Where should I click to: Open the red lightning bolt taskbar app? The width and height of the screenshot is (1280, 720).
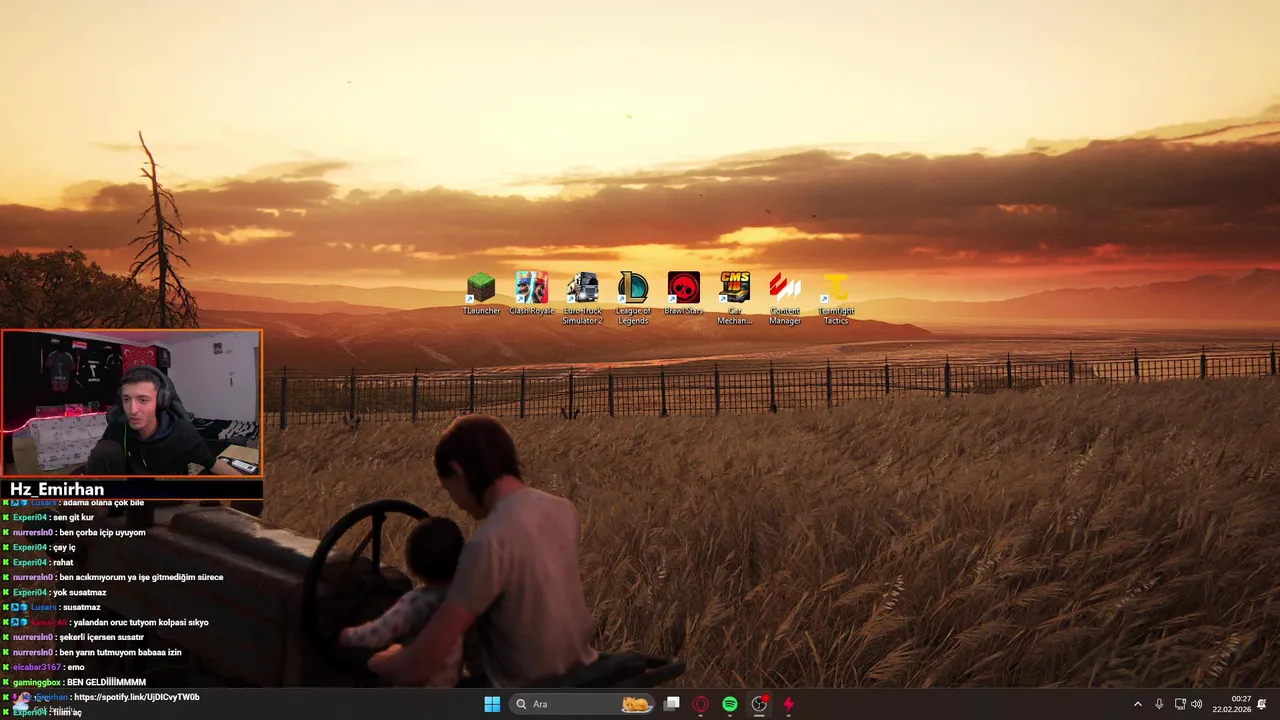(788, 704)
